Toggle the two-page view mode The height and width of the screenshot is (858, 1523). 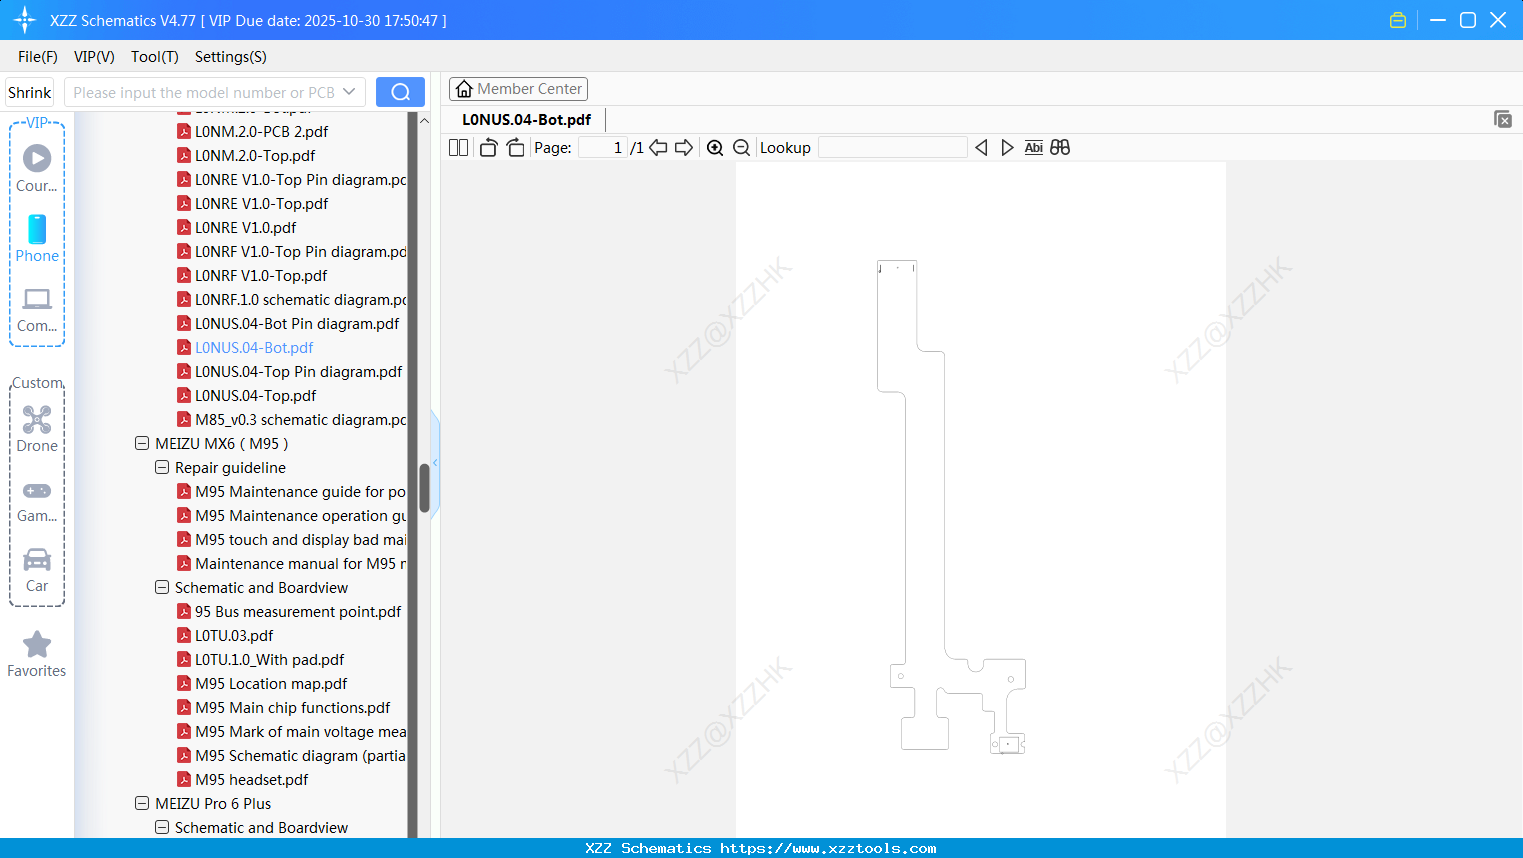pyautogui.click(x=457, y=146)
